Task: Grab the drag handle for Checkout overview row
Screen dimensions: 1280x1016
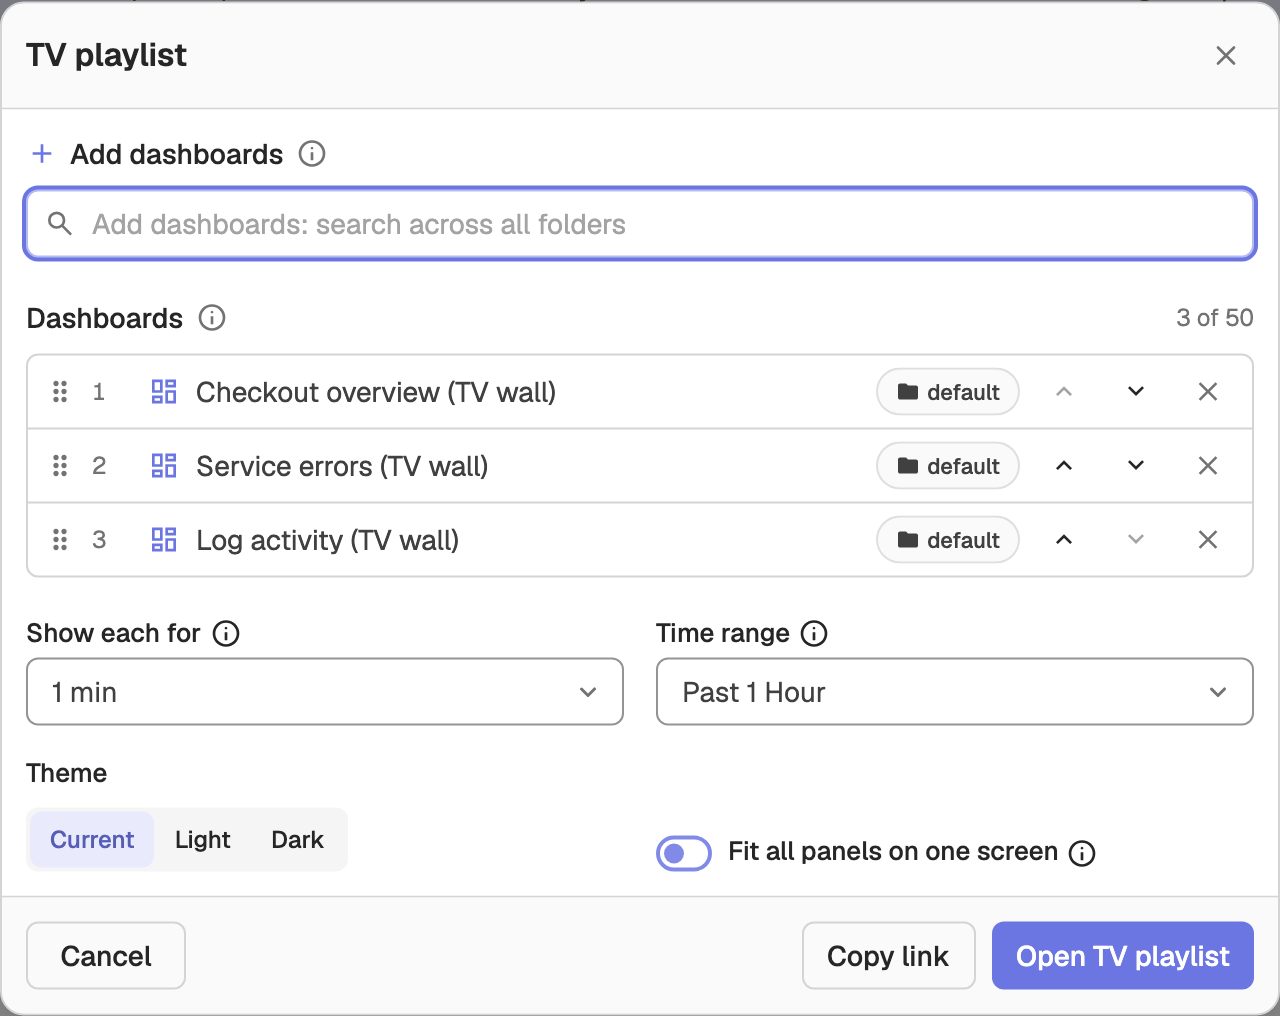Action: click(60, 392)
